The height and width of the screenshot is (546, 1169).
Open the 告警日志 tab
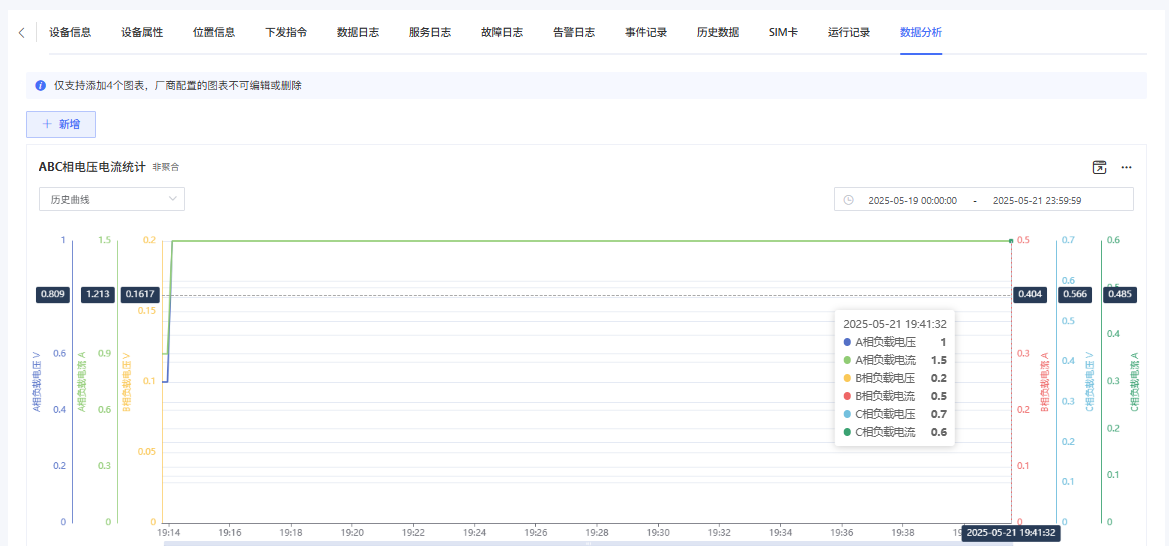tap(574, 32)
